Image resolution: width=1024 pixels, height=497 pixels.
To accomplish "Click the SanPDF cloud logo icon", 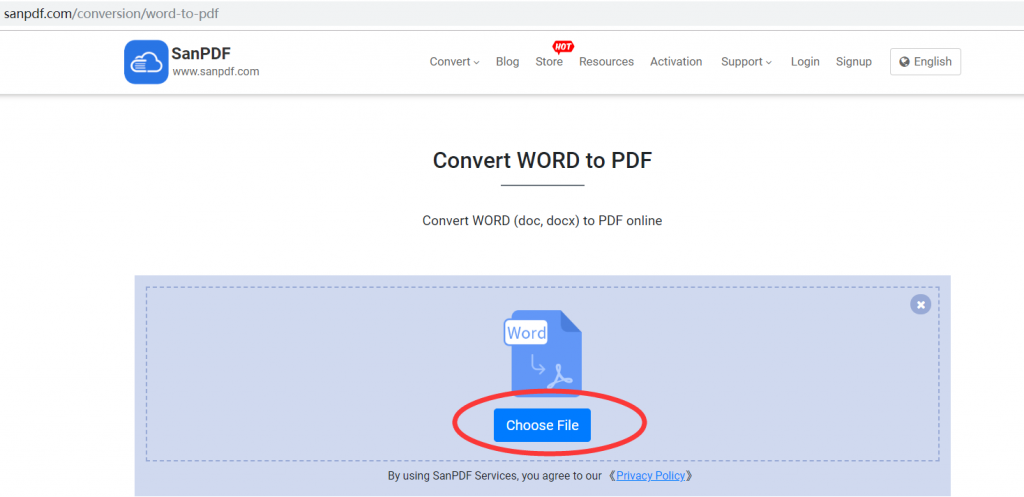I will 146,62.
